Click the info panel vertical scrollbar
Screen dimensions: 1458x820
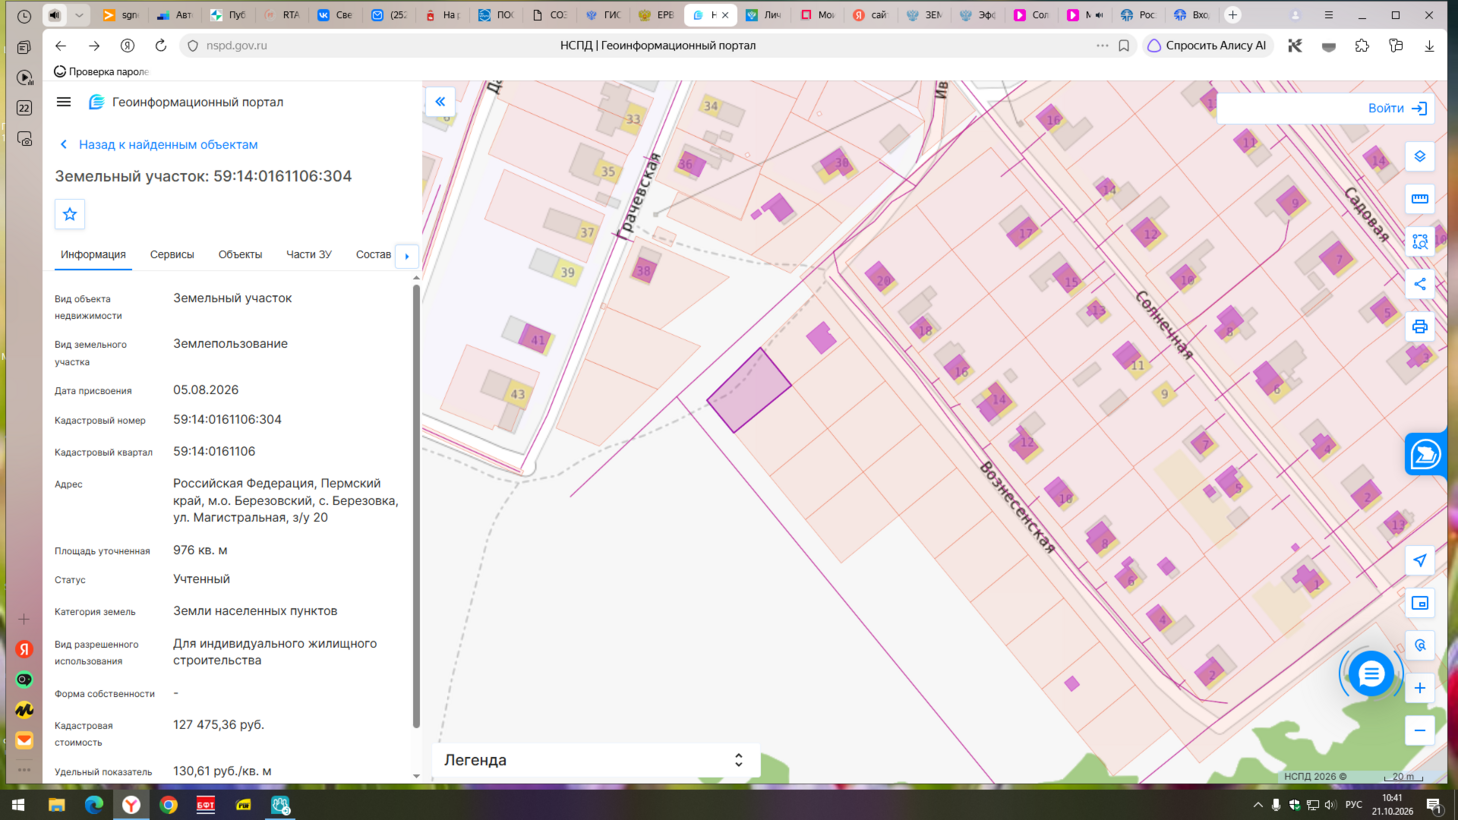(416, 507)
